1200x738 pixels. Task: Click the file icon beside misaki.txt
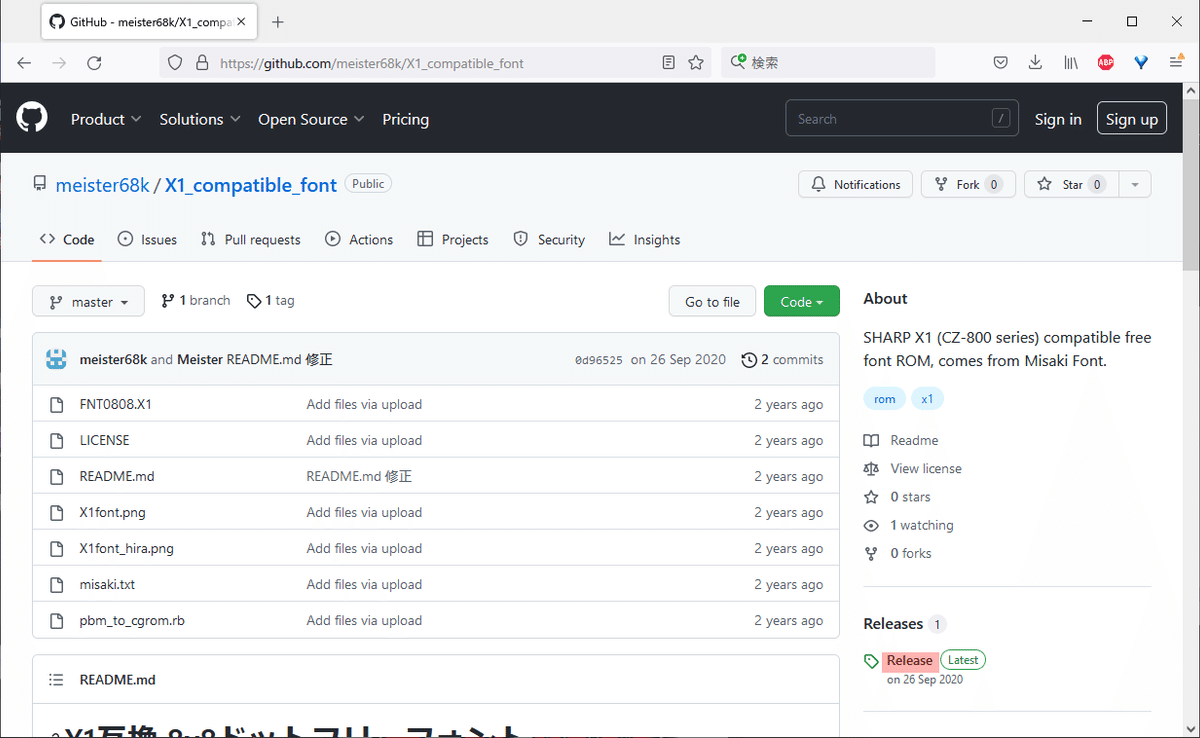pos(57,584)
